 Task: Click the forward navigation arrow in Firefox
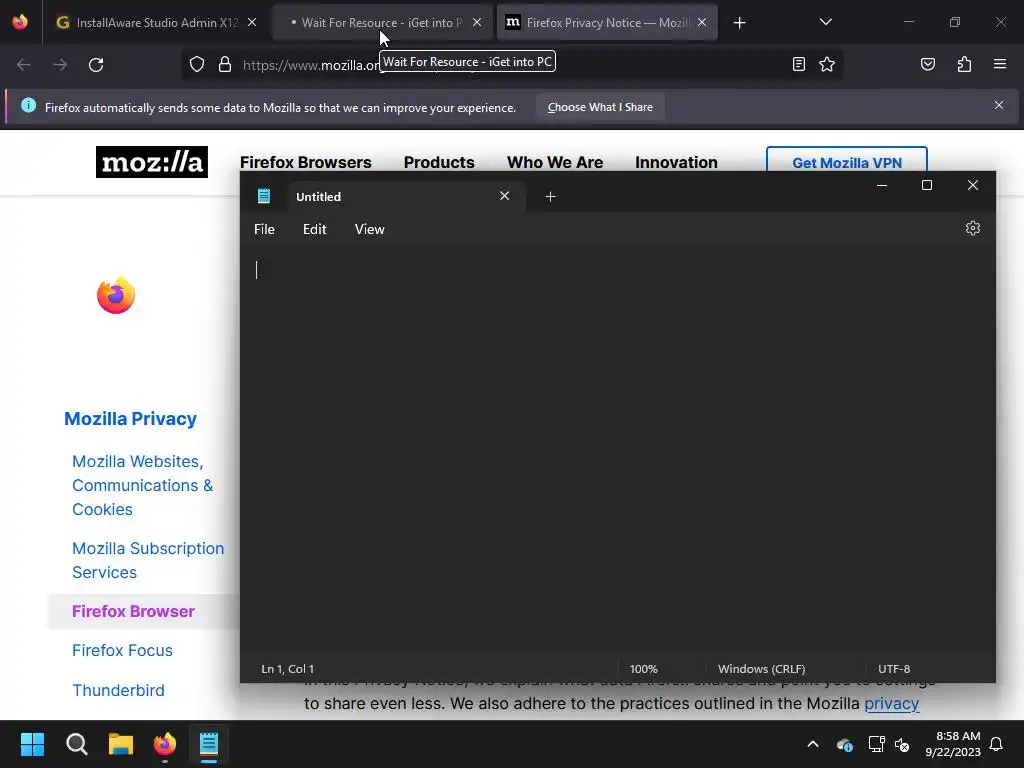tap(60, 65)
